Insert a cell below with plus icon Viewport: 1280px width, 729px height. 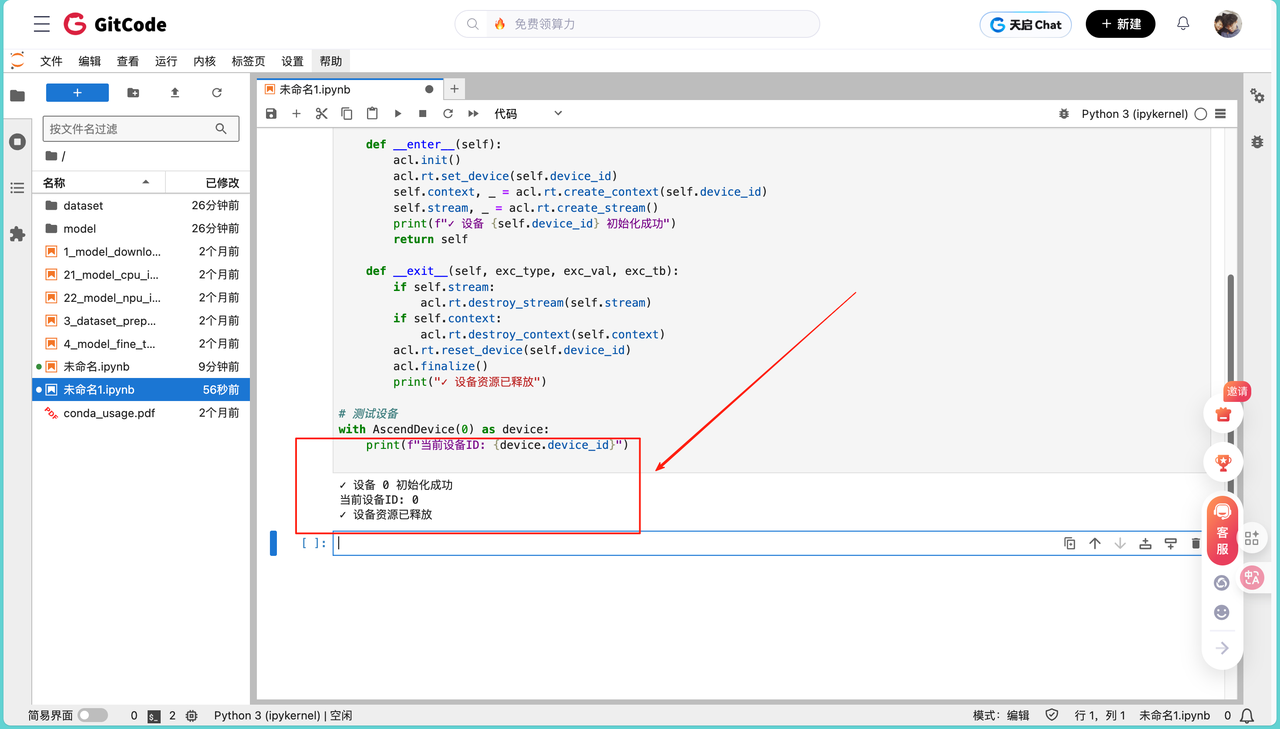(x=296, y=114)
